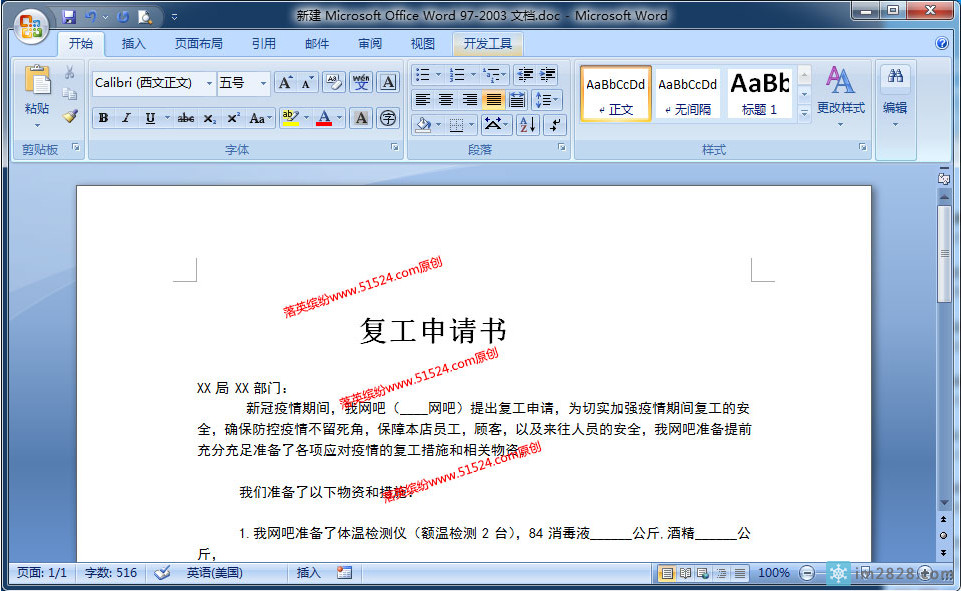Click the zoom out minus button

[807, 573]
